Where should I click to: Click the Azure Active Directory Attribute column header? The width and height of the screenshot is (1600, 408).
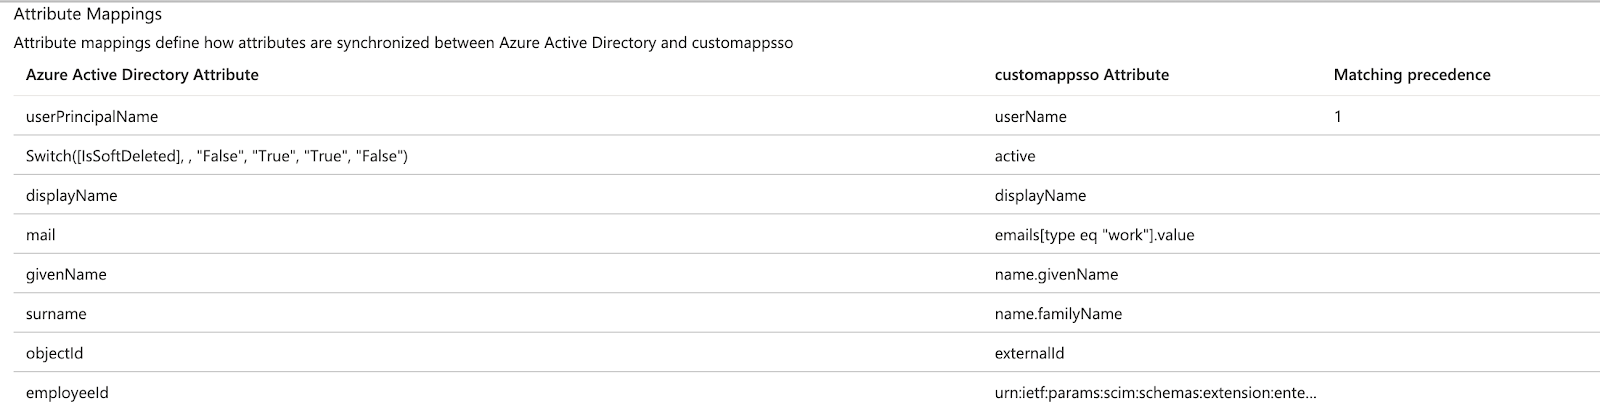(142, 75)
